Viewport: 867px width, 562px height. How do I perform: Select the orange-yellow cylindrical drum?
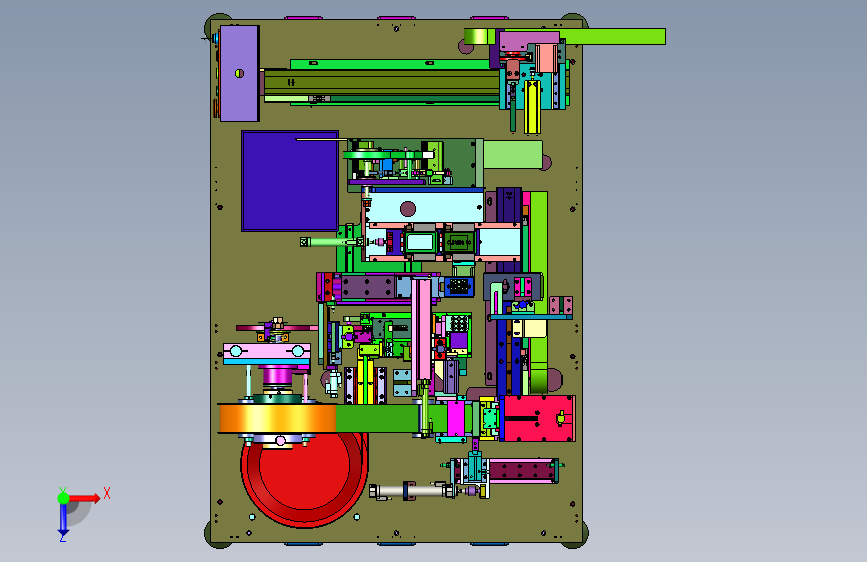tap(277, 418)
